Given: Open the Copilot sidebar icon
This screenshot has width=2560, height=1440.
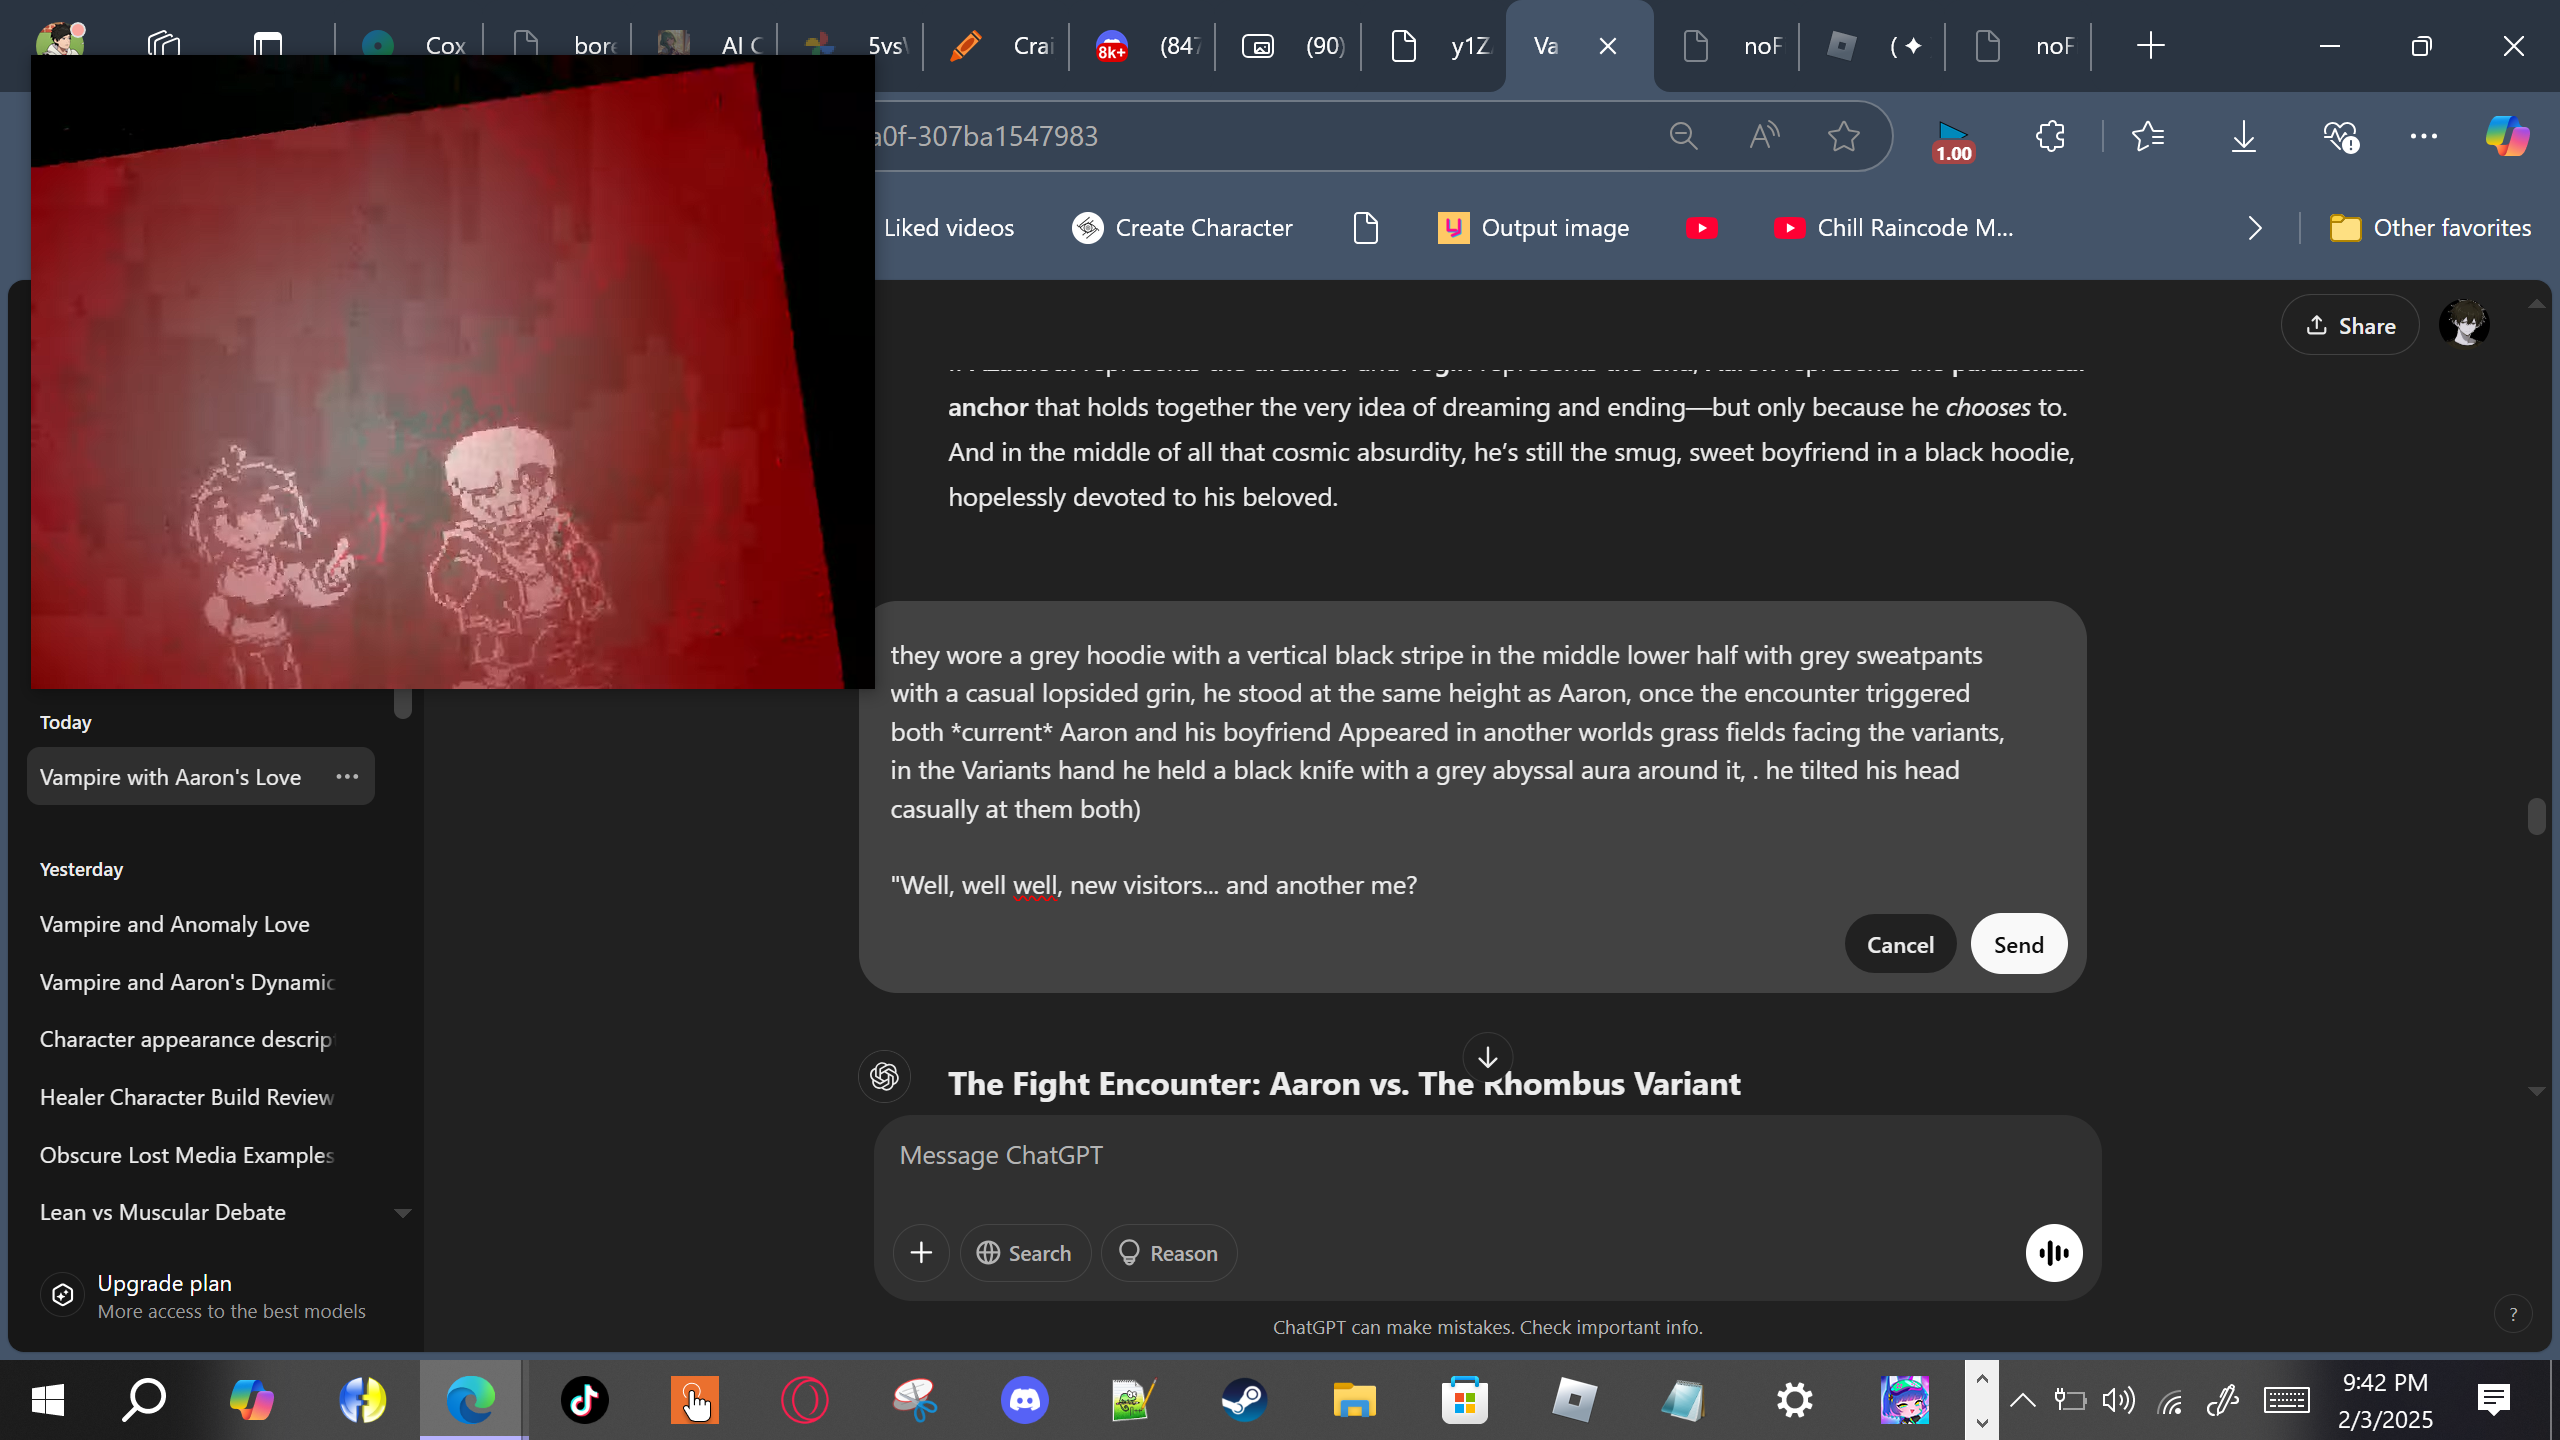Looking at the screenshot, I should [2508, 136].
